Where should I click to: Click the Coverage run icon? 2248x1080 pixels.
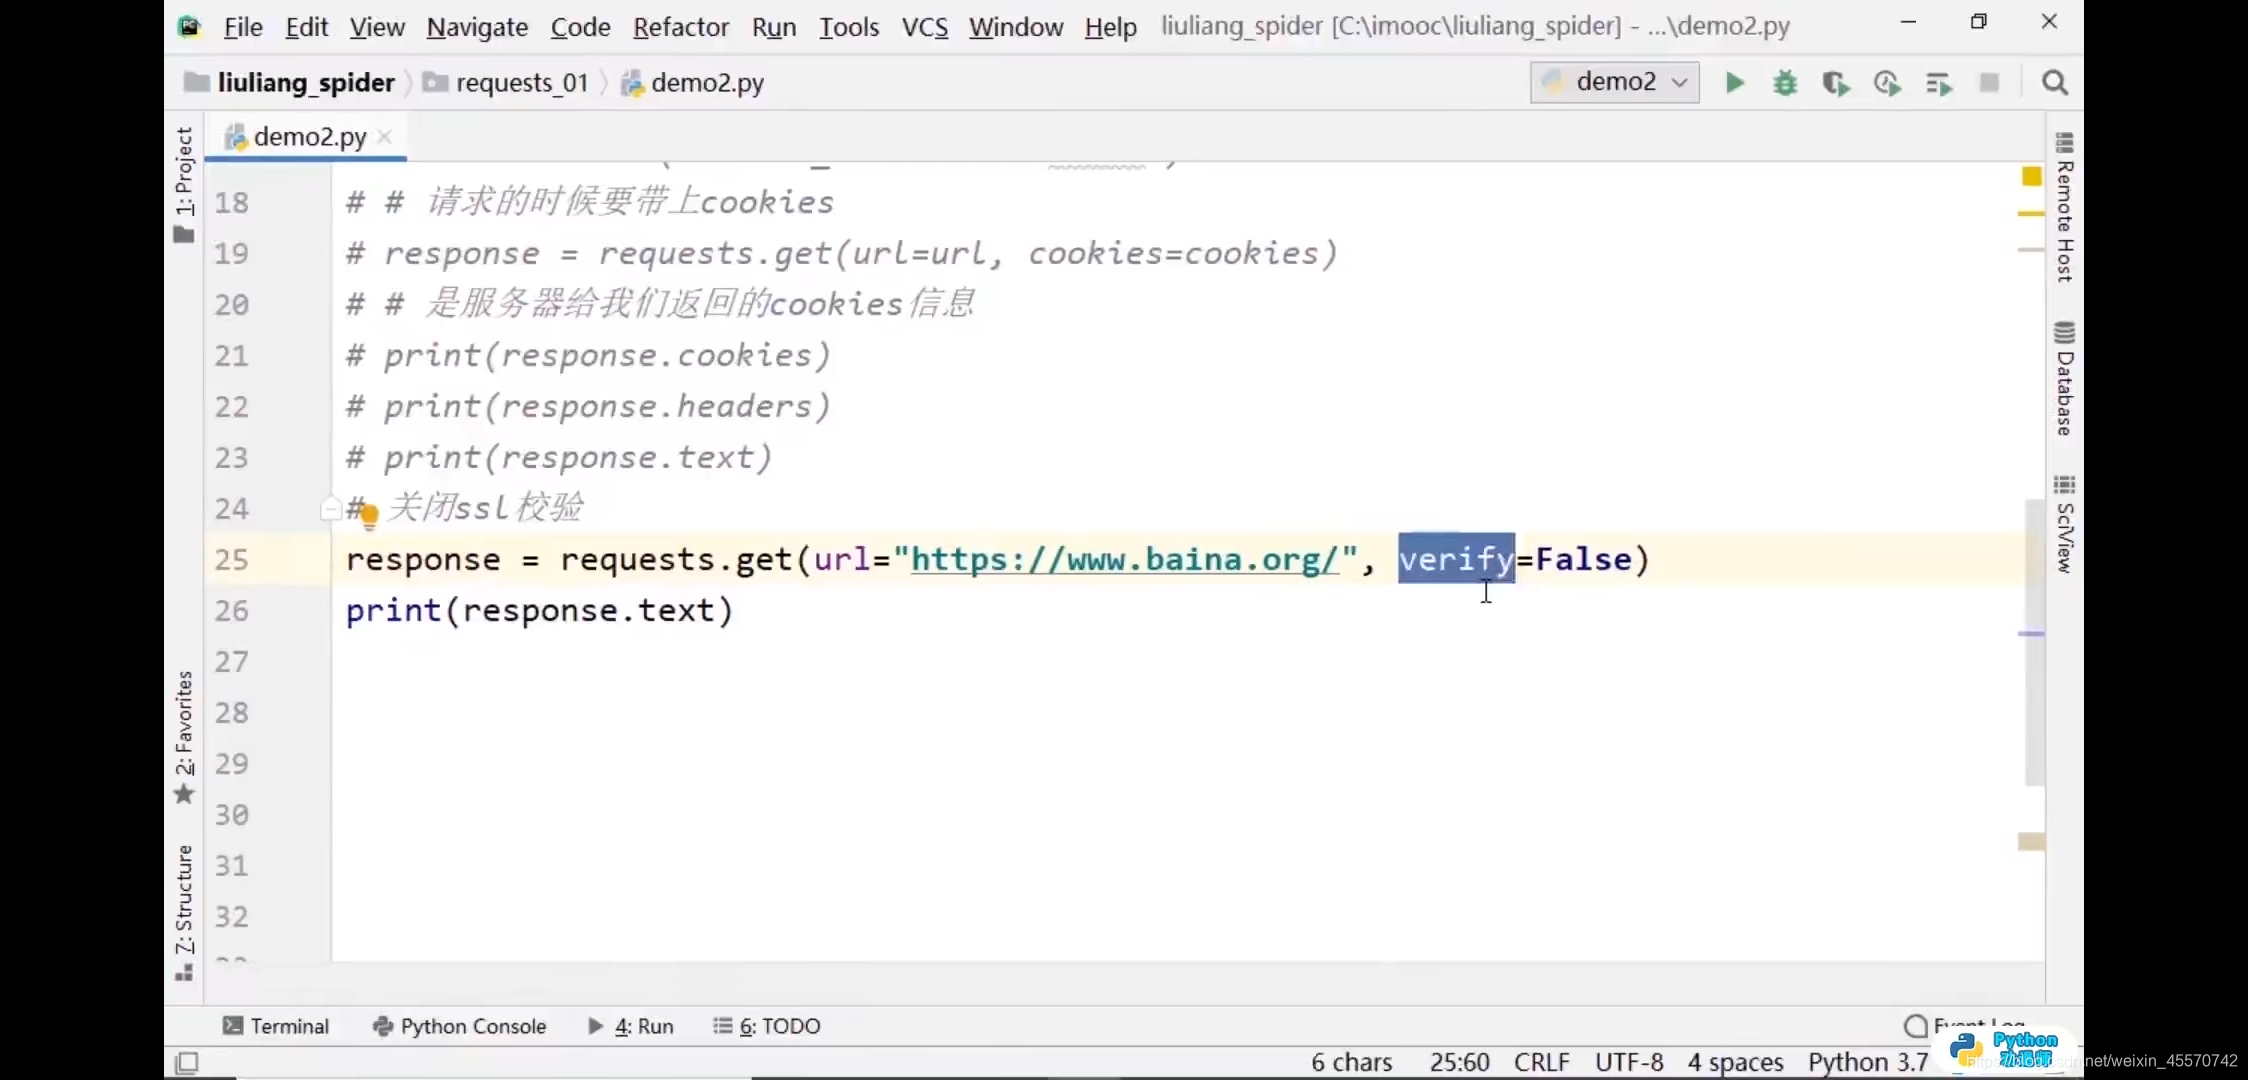(1837, 82)
